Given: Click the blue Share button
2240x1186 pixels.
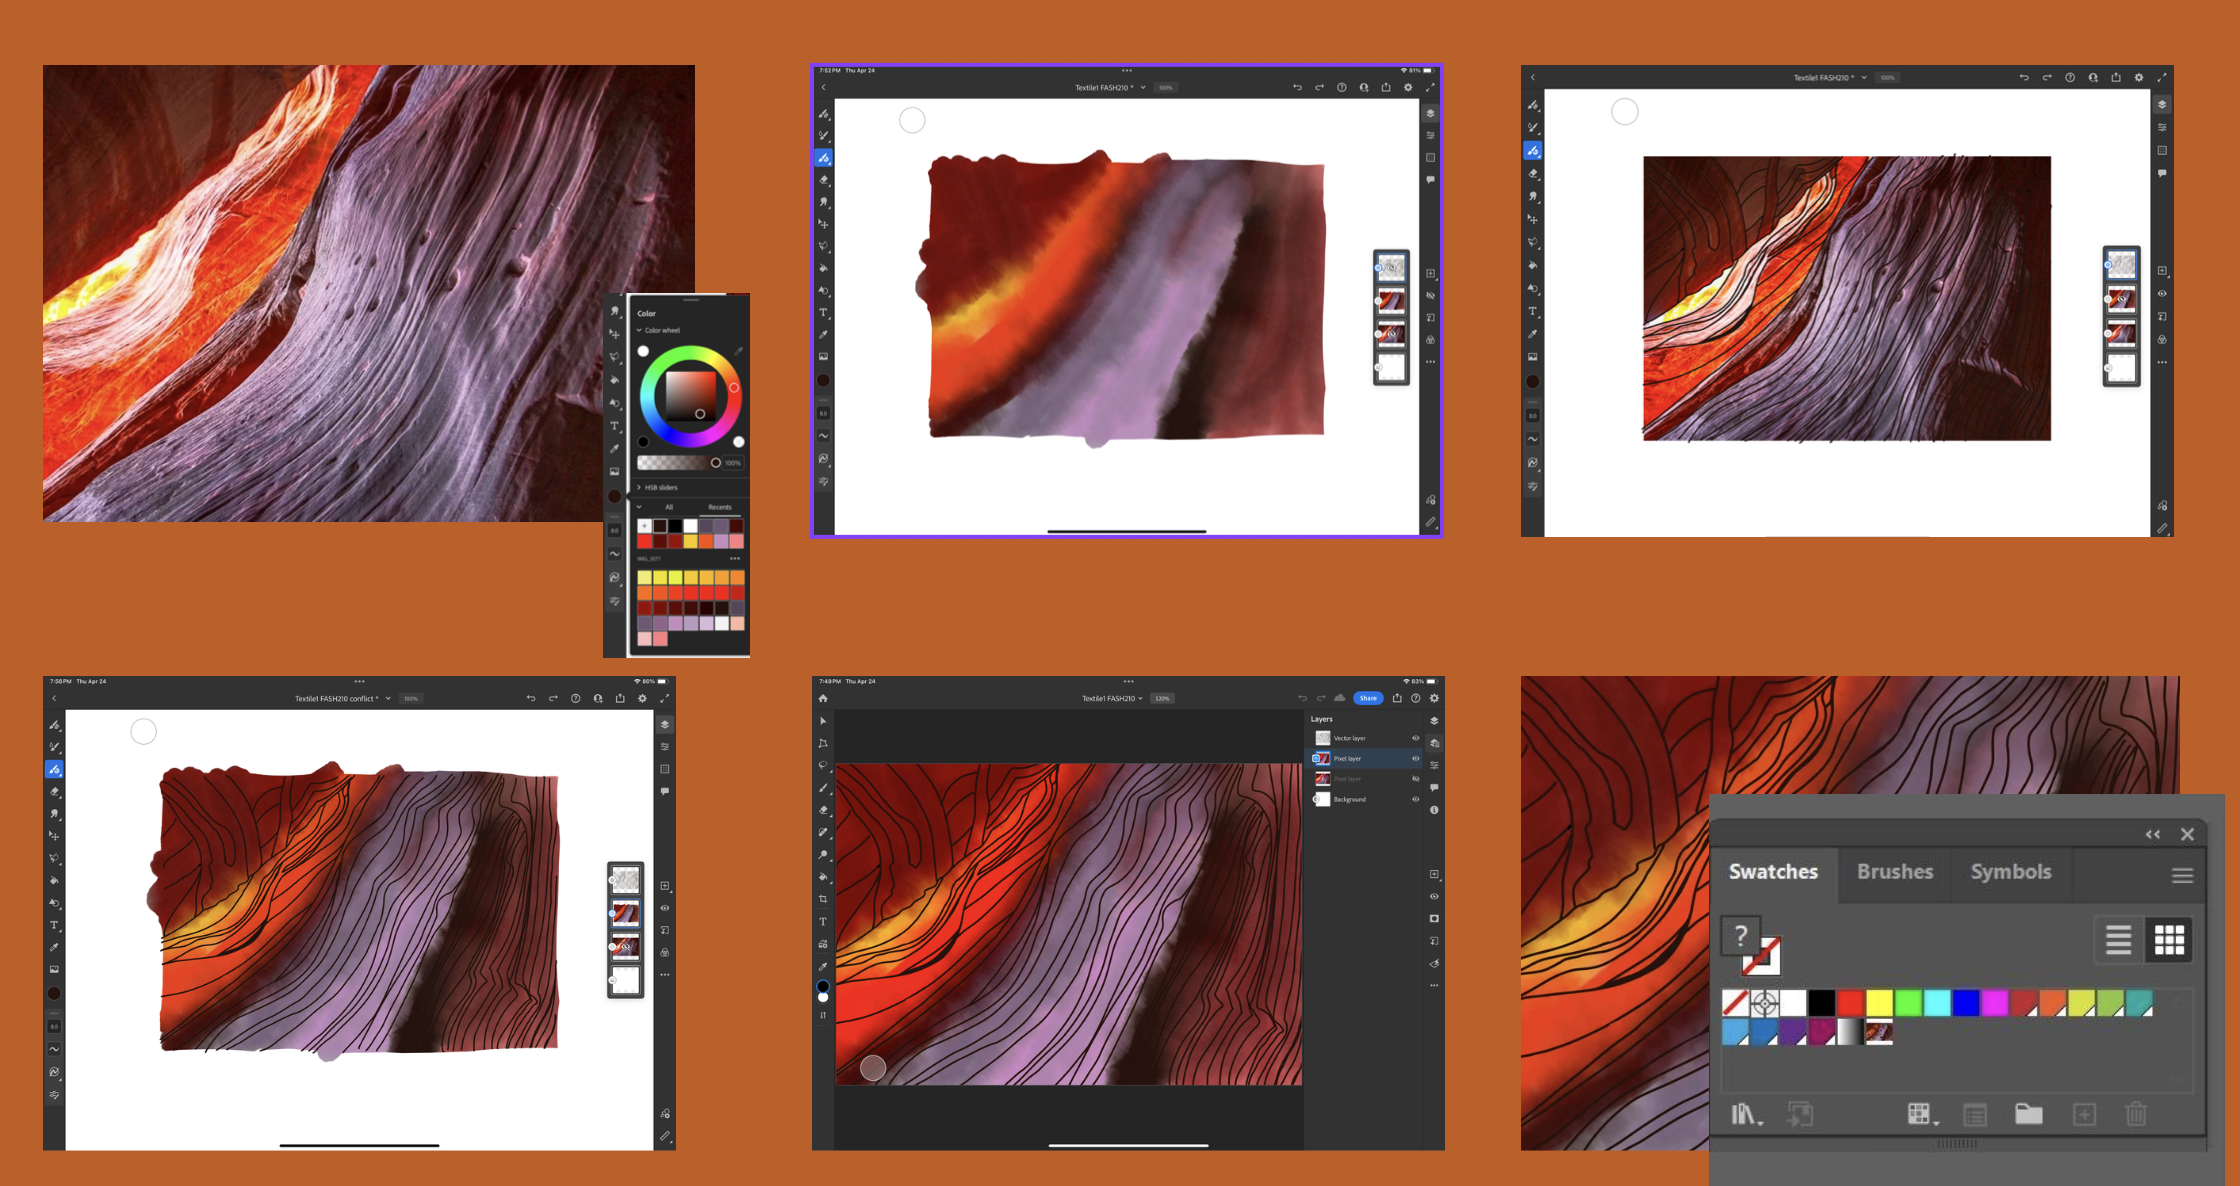Looking at the screenshot, I should pos(1368,698).
